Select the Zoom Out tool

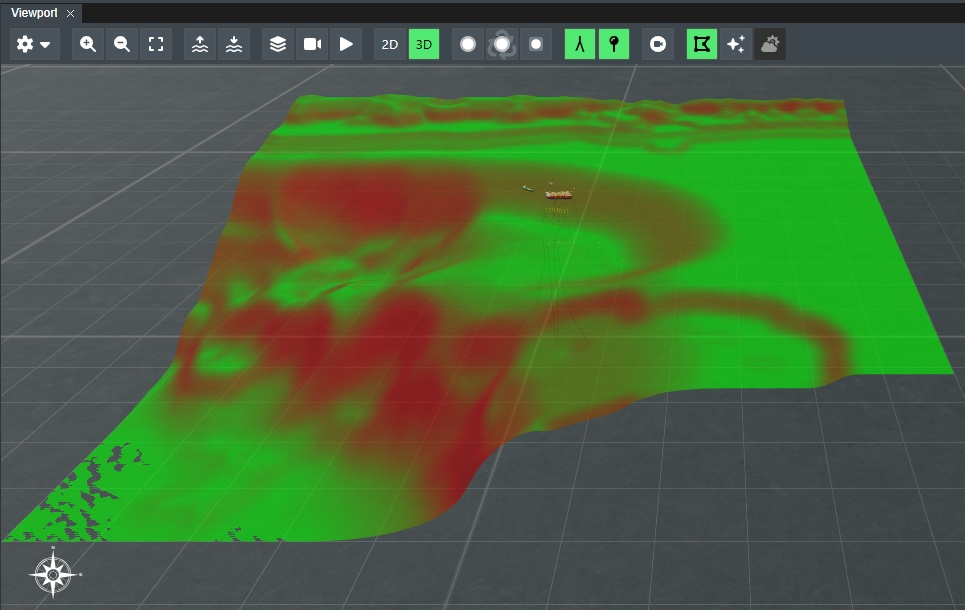coord(122,43)
